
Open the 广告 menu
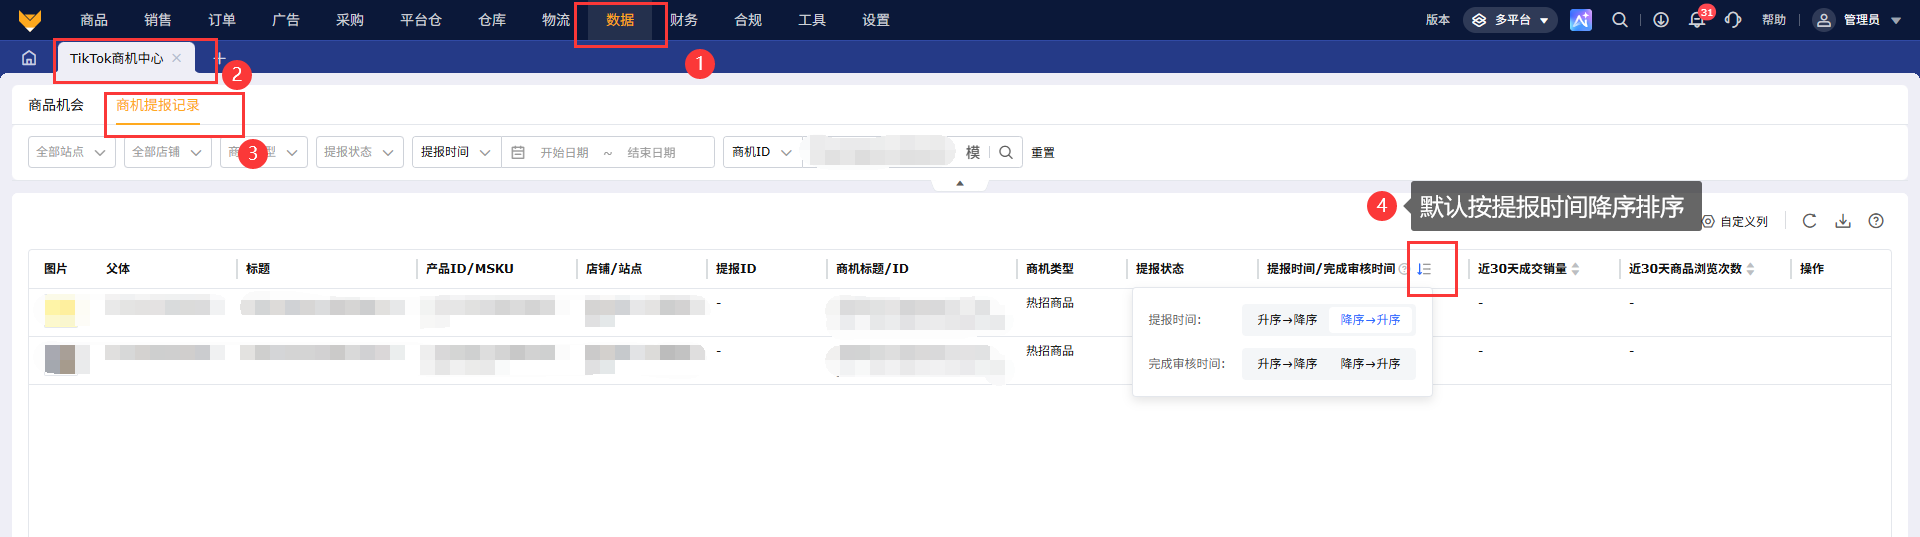click(286, 20)
